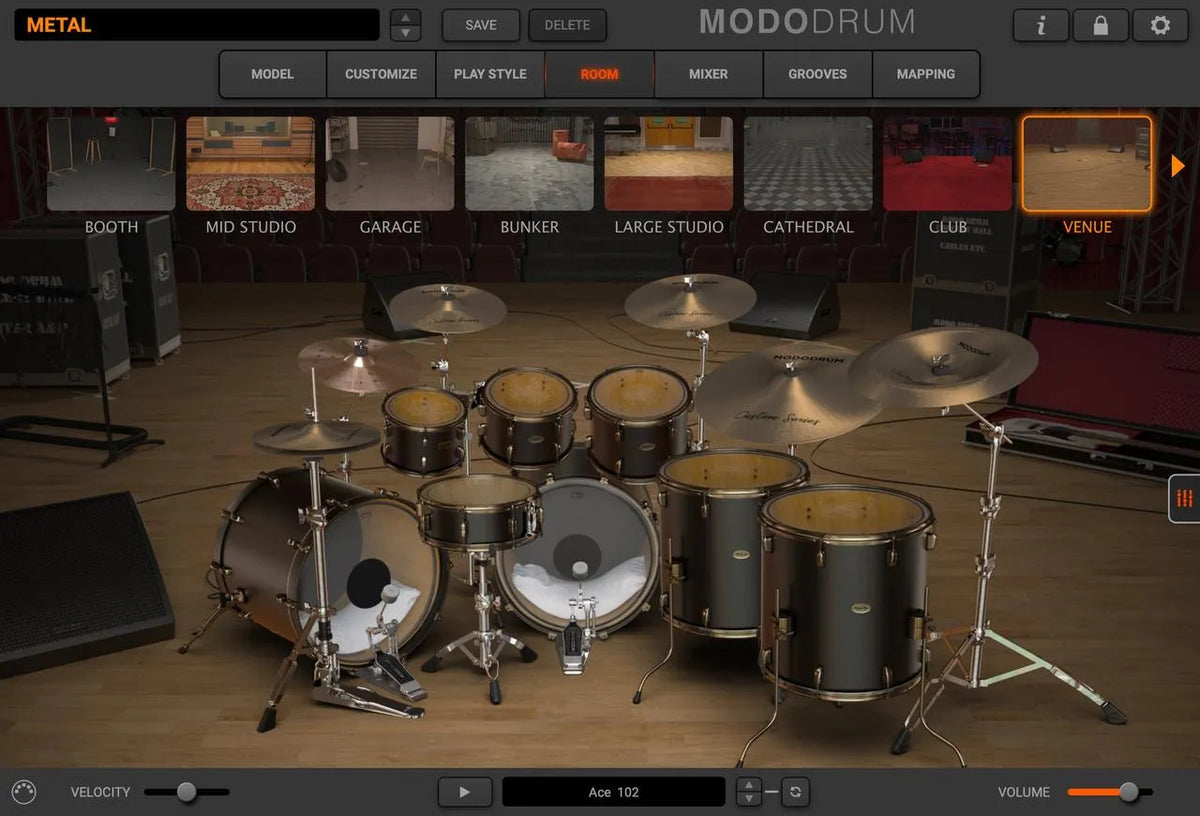
Task: Click the SAVE preset button
Action: tap(480, 26)
